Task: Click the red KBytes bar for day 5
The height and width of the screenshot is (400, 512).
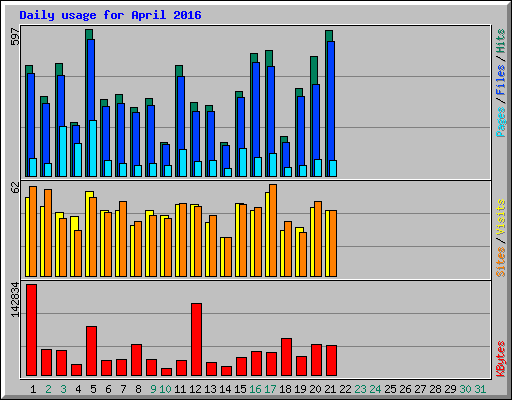Action: [x=91, y=351]
